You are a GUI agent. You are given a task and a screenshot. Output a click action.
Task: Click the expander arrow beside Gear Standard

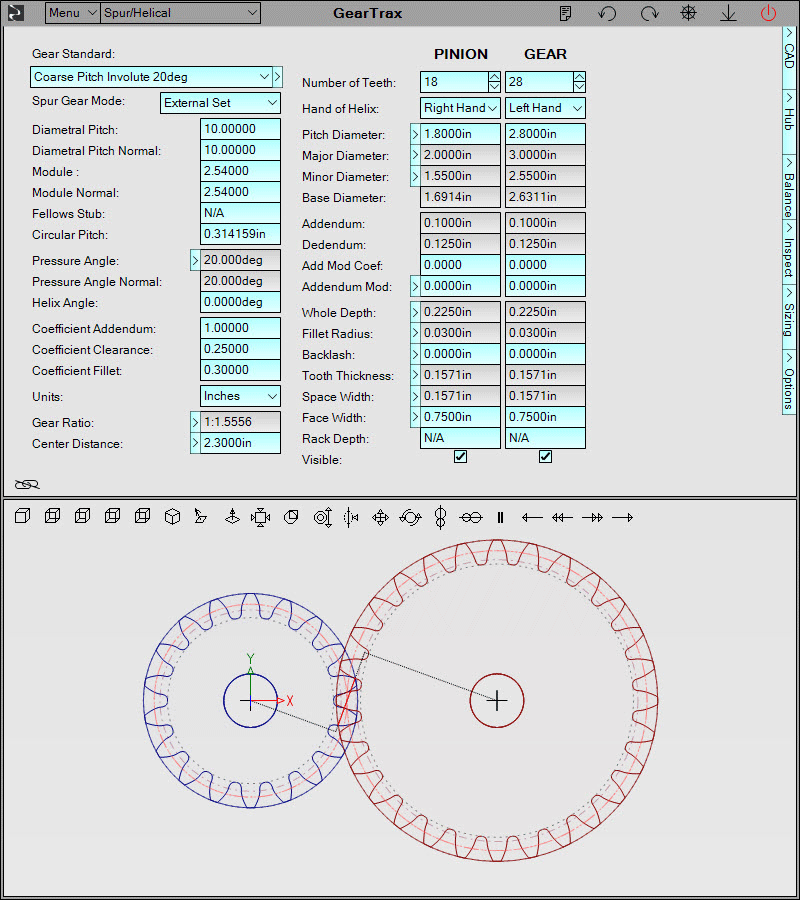(x=277, y=77)
